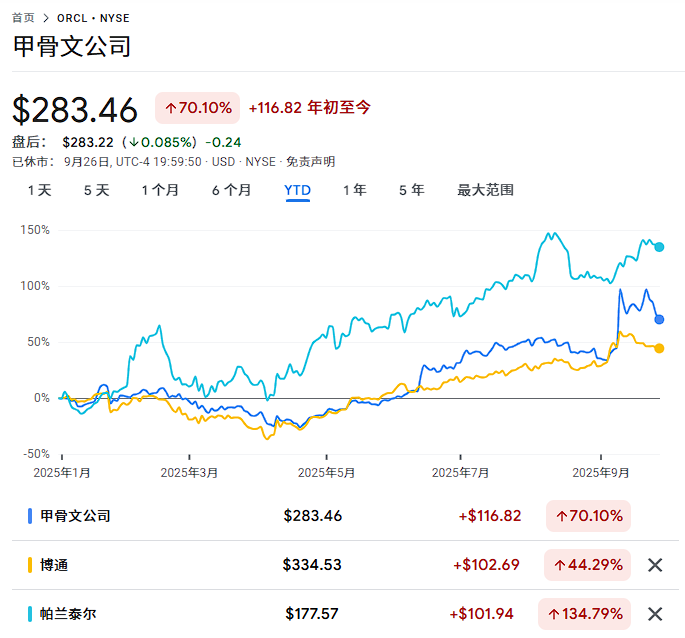Click the 帕兰泰尔 cyan legend color marker
This screenshot has height=638, width=685.
[x=30, y=614]
